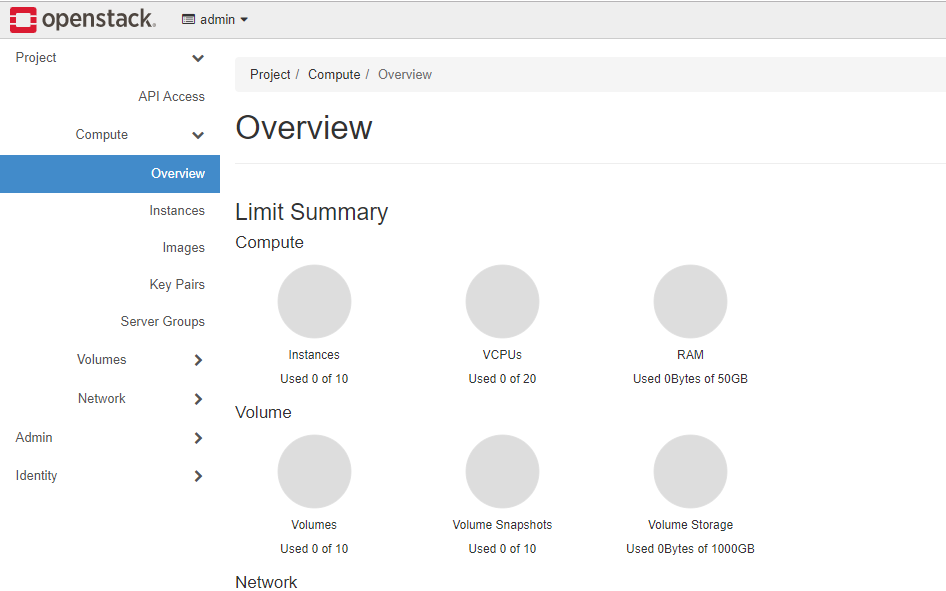Expand the Network section chevron
Image resolution: width=946 pixels, height=591 pixels.
click(x=198, y=399)
